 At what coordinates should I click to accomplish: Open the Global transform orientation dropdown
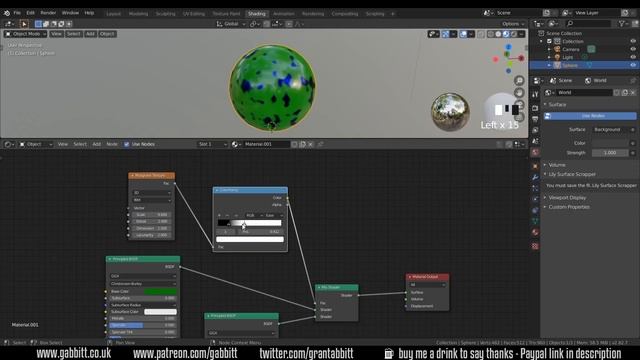(x=231, y=24)
